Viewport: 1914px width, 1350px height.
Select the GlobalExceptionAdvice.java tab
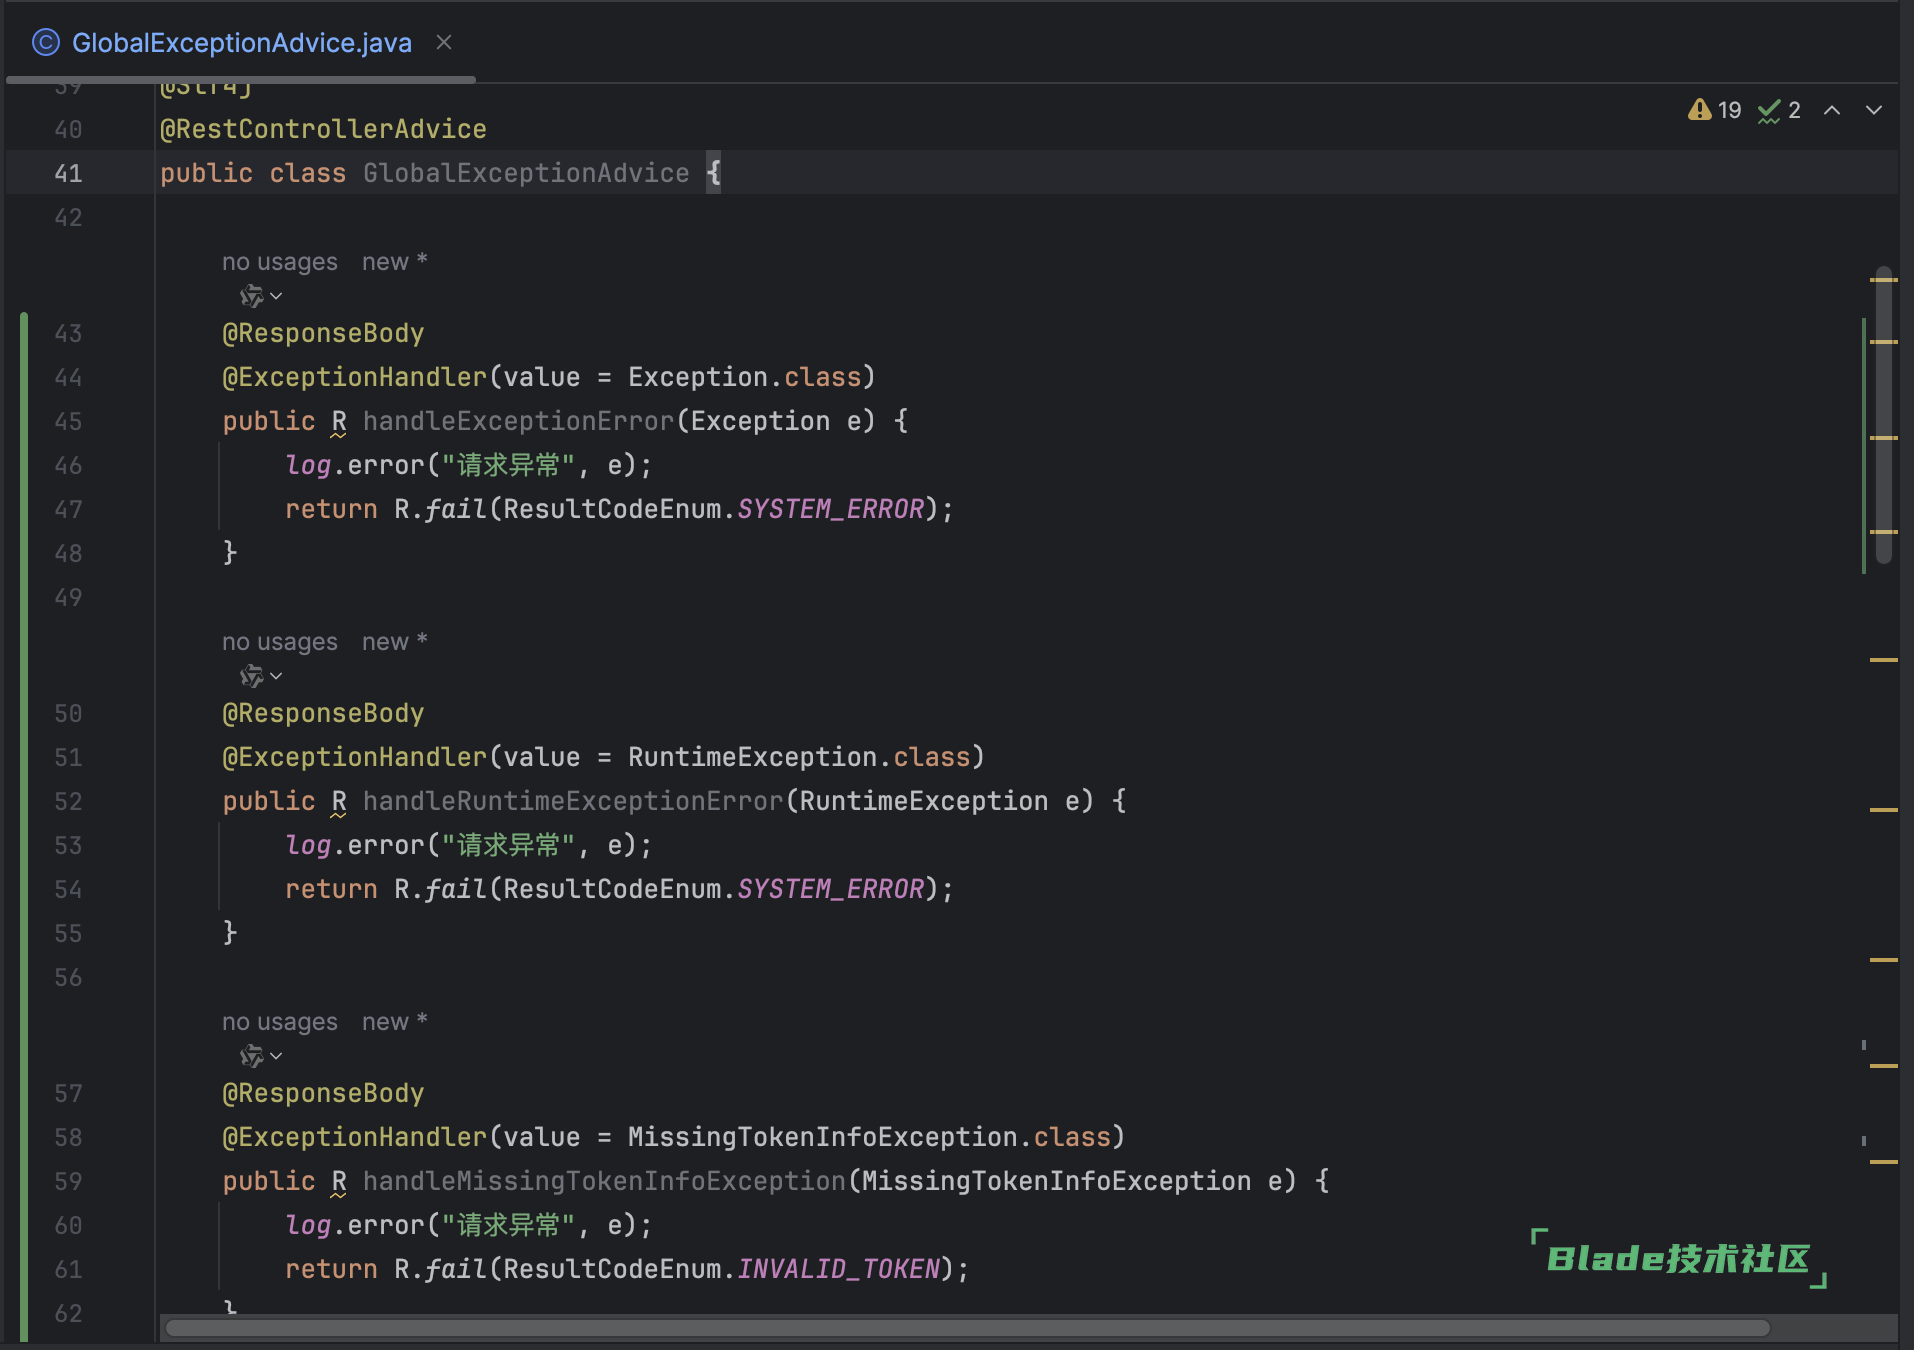[x=241, y=43]
